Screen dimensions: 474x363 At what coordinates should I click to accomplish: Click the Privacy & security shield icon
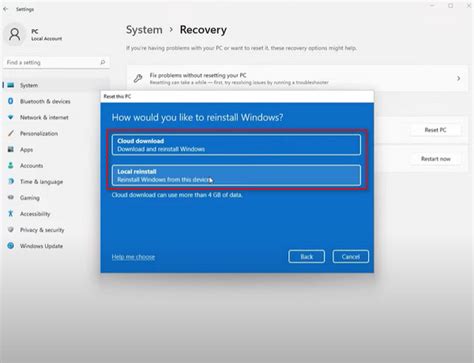11,230
